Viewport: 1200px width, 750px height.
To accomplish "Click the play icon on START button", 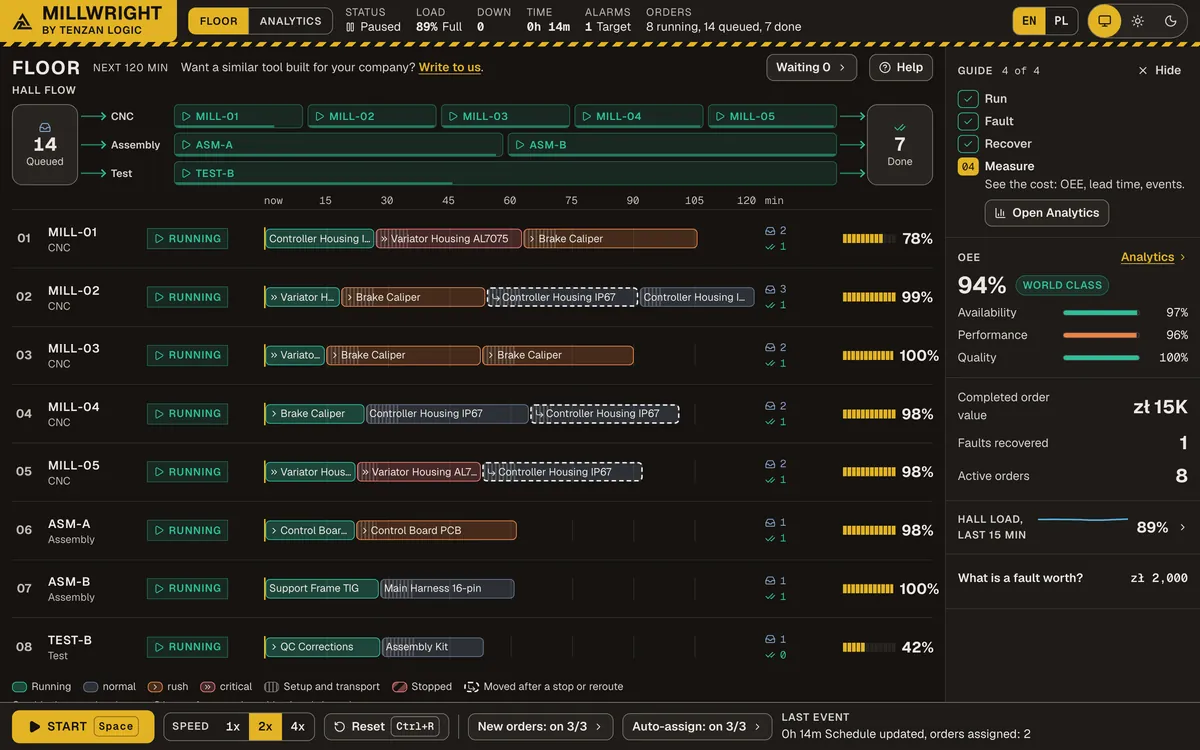I will (x=35, y=727).
